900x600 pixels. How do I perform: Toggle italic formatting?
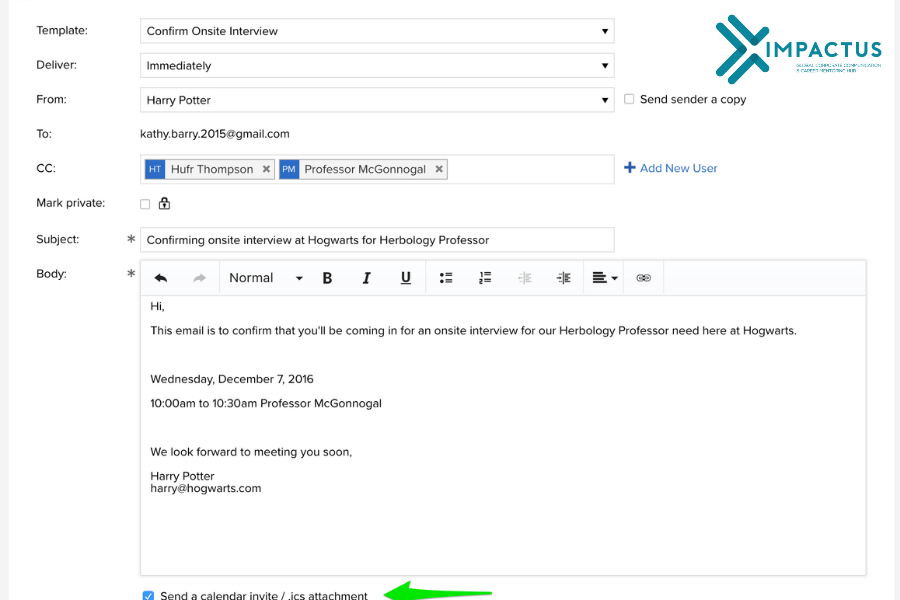pos(366,278)
